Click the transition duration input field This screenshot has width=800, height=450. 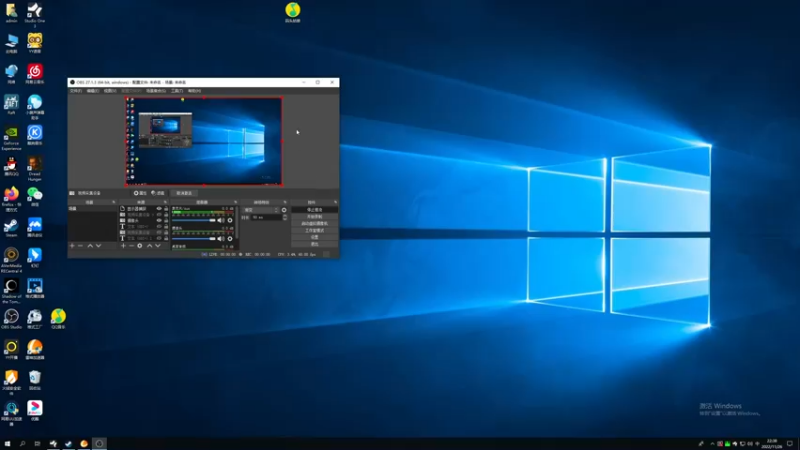point(266,217)
